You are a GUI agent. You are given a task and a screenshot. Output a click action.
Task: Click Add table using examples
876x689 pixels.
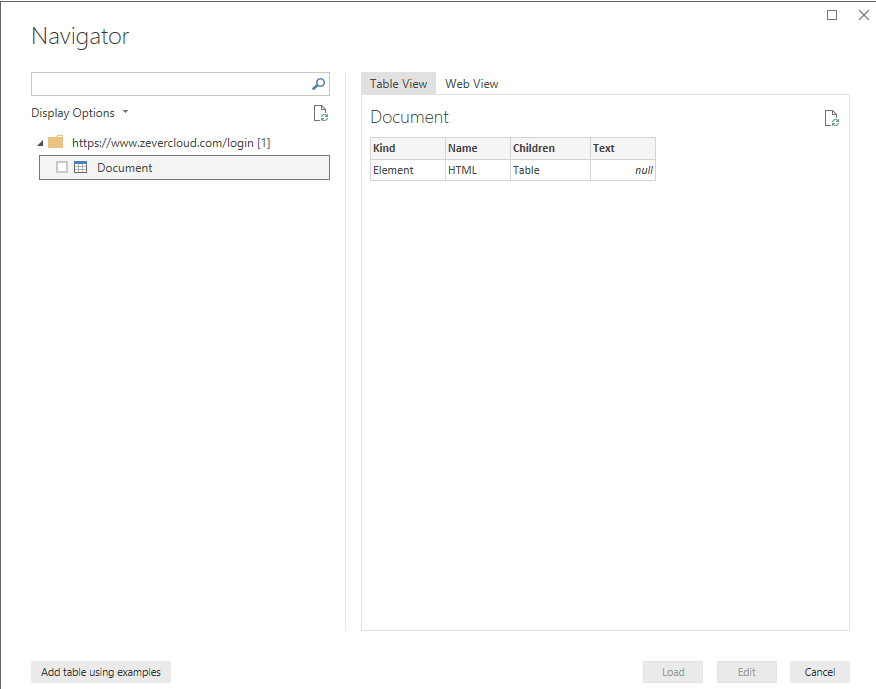[x=101, y=672]
